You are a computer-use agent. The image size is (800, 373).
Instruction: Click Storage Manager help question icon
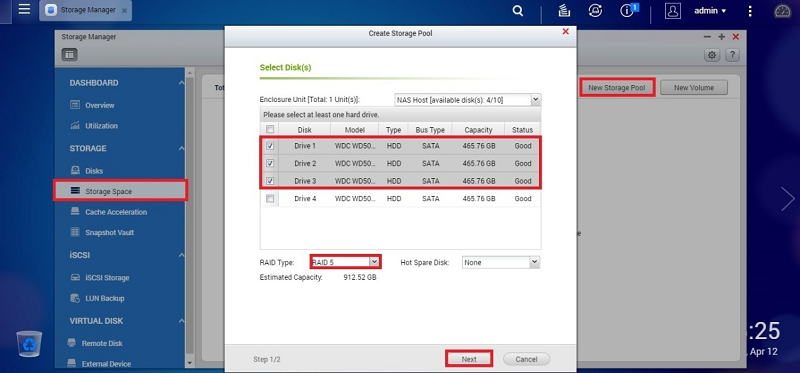pos(732,55)
